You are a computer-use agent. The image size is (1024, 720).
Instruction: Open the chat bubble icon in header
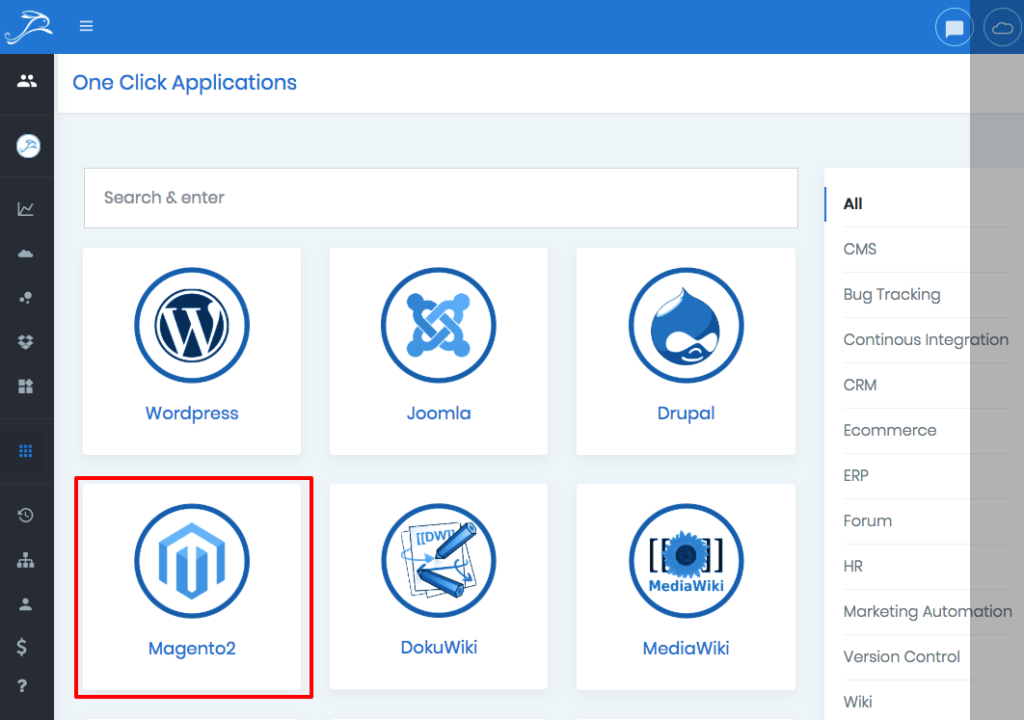tap(954, 28)
